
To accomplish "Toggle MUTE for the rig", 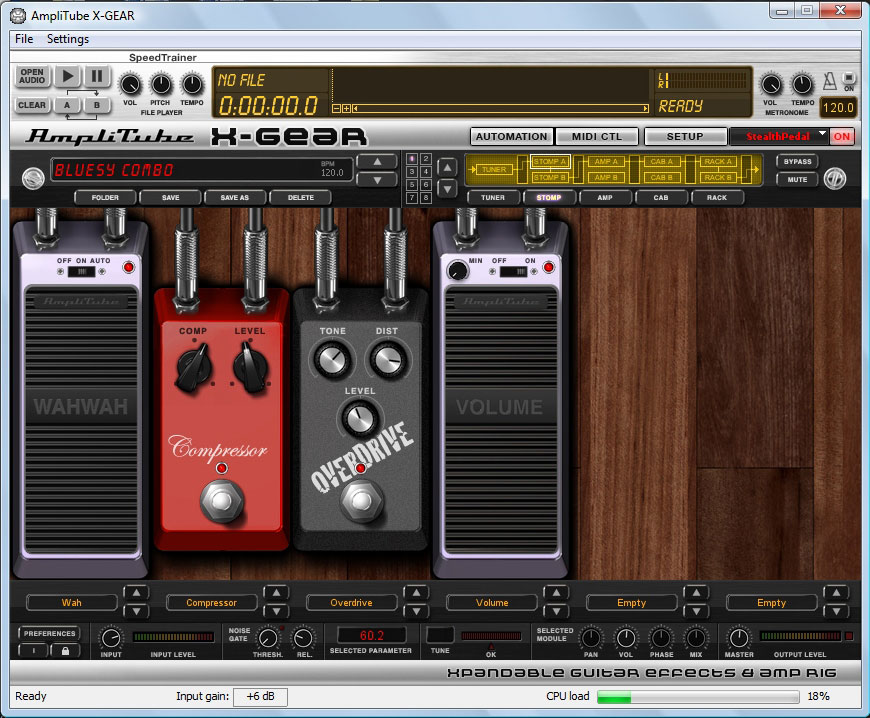I will (797, 180).
